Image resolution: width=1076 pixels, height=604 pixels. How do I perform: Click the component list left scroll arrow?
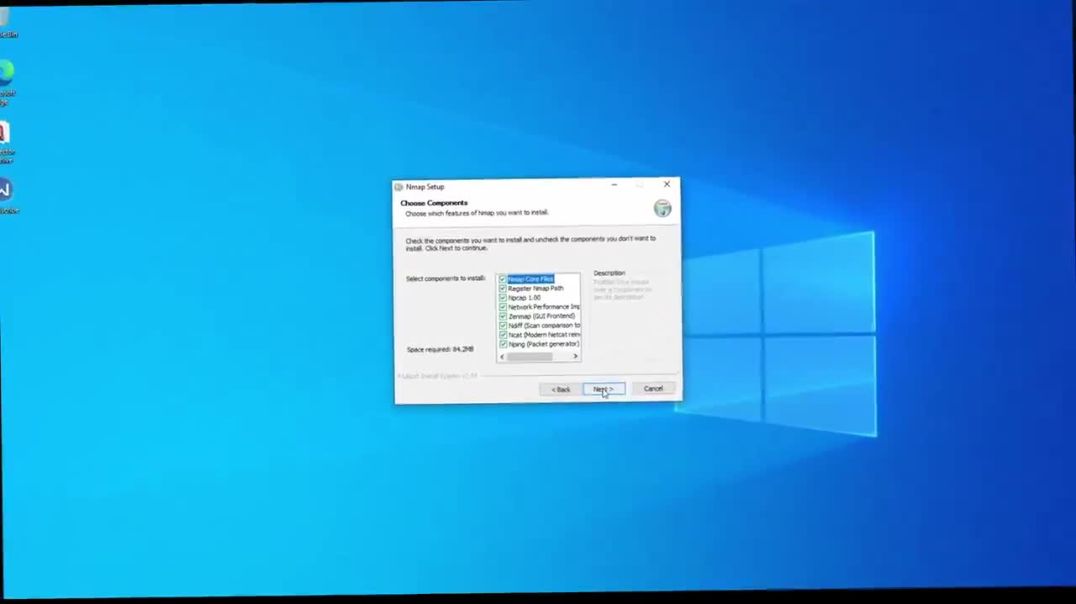click(502, 356)
